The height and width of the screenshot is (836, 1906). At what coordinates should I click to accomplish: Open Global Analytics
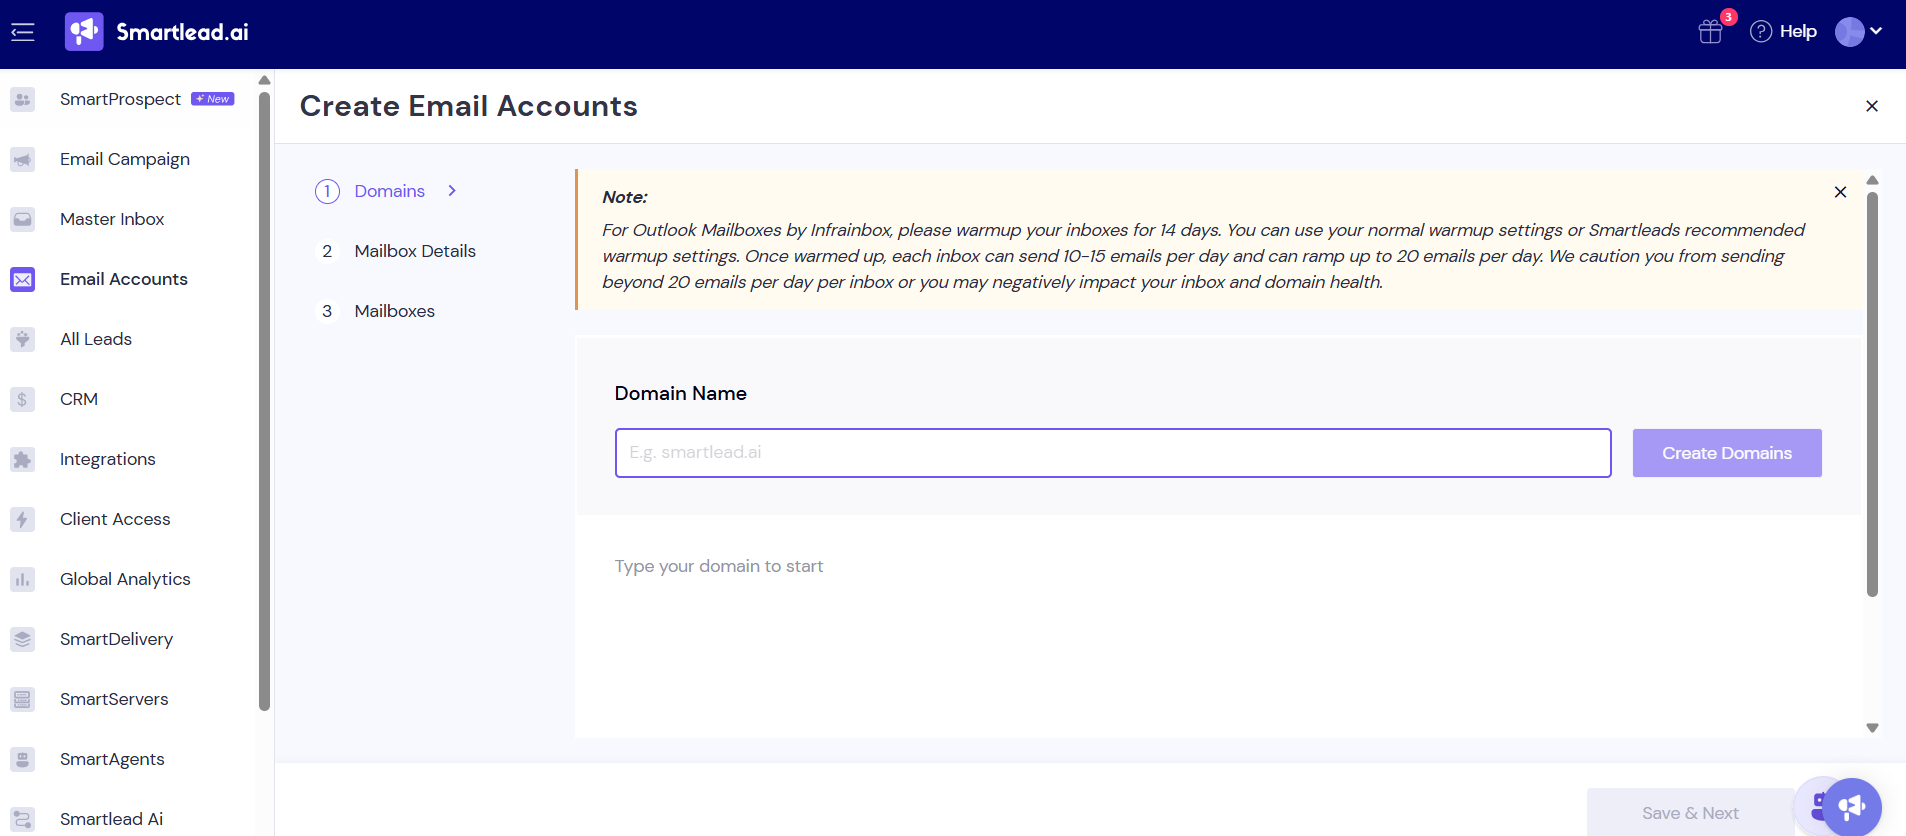point(125,579)
